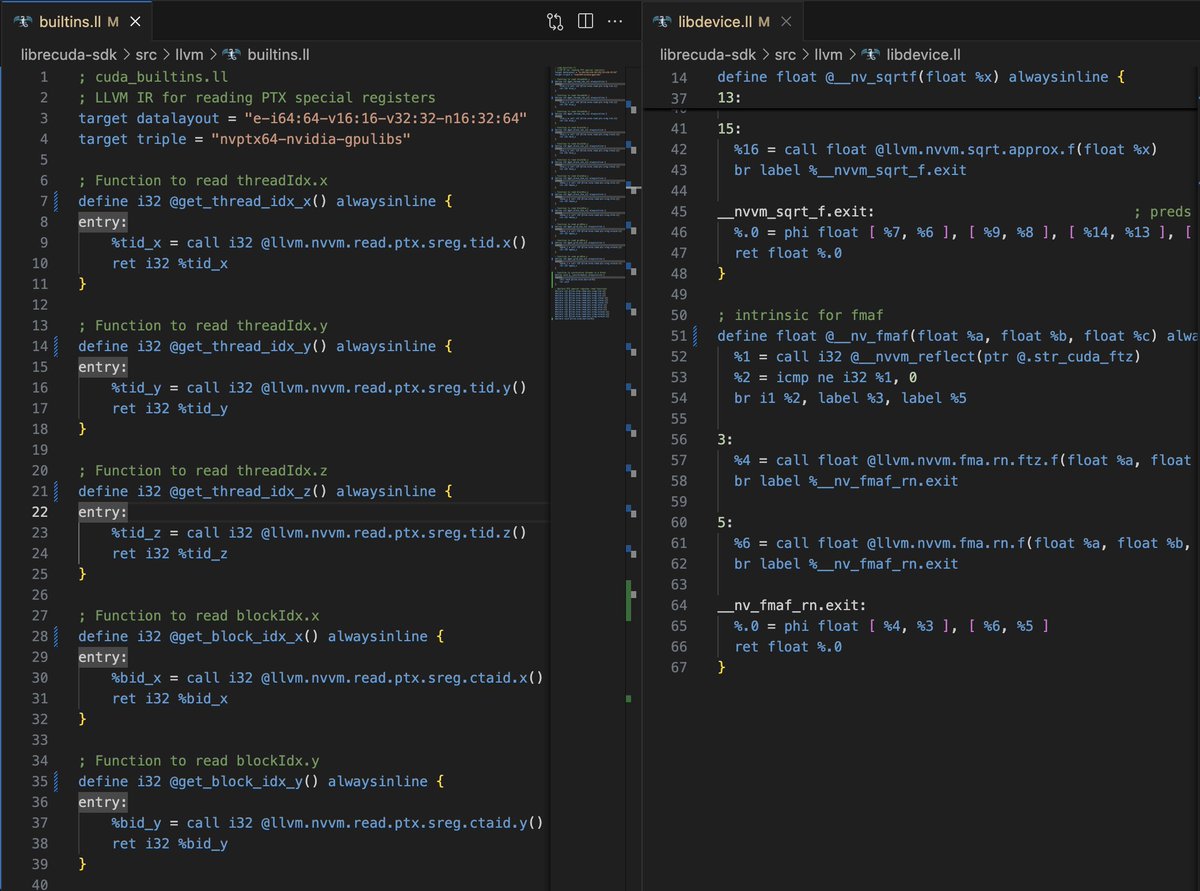1200x891 pixels.
Task: Open builtins.ll breadcrumb file name
Action: point(279,55)
